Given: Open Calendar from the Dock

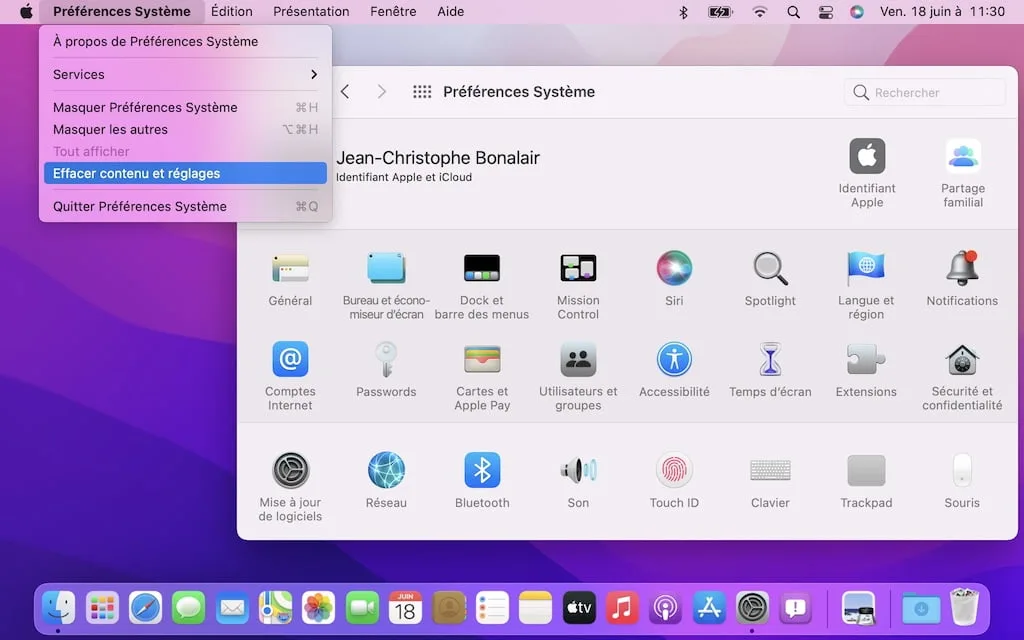Looking at the screenshot, I should click(406, 607).
